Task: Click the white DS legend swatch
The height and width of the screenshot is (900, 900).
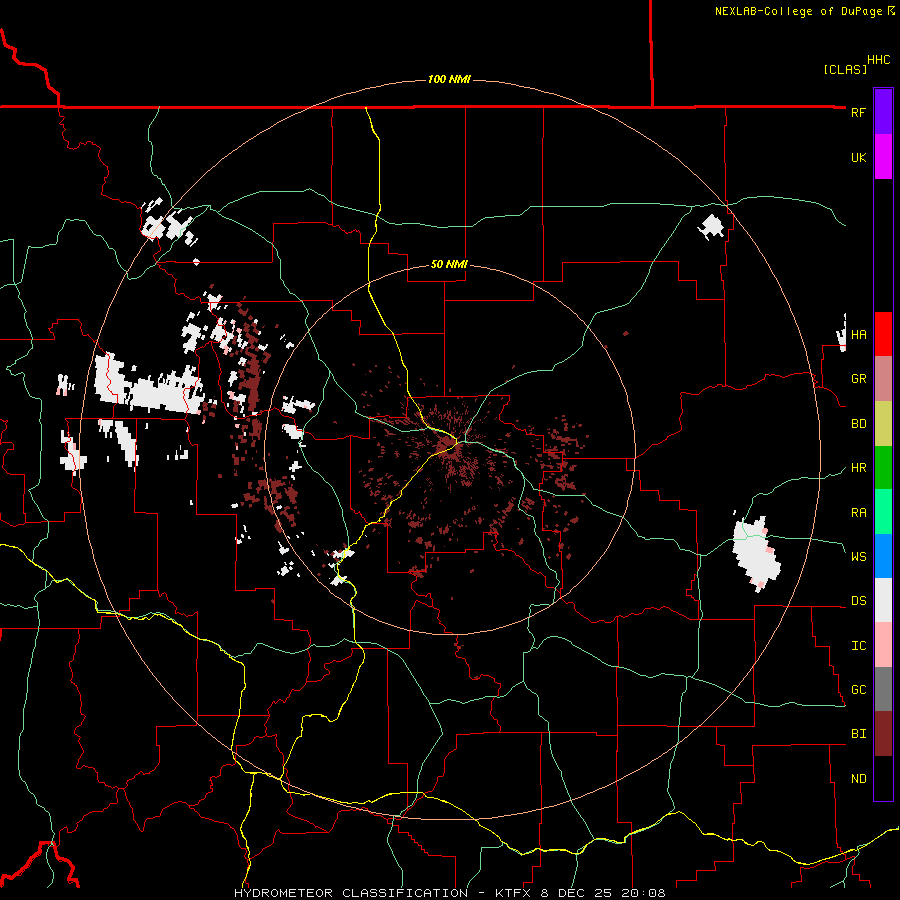Action: pos(883,600)
